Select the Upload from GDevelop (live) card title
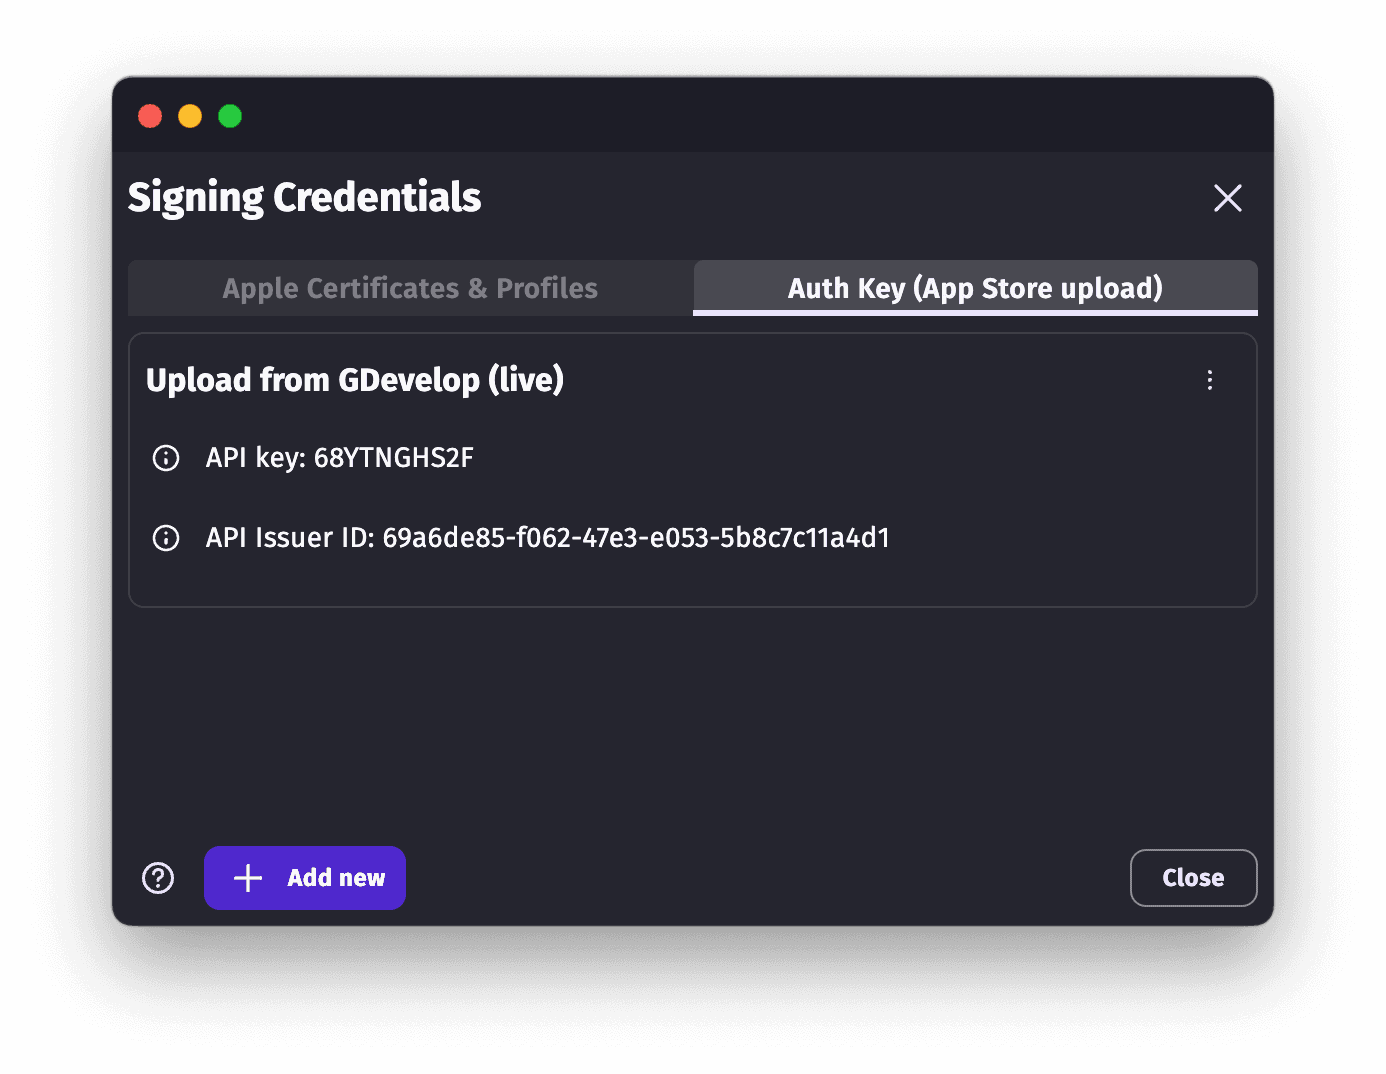 pos(355,380)
